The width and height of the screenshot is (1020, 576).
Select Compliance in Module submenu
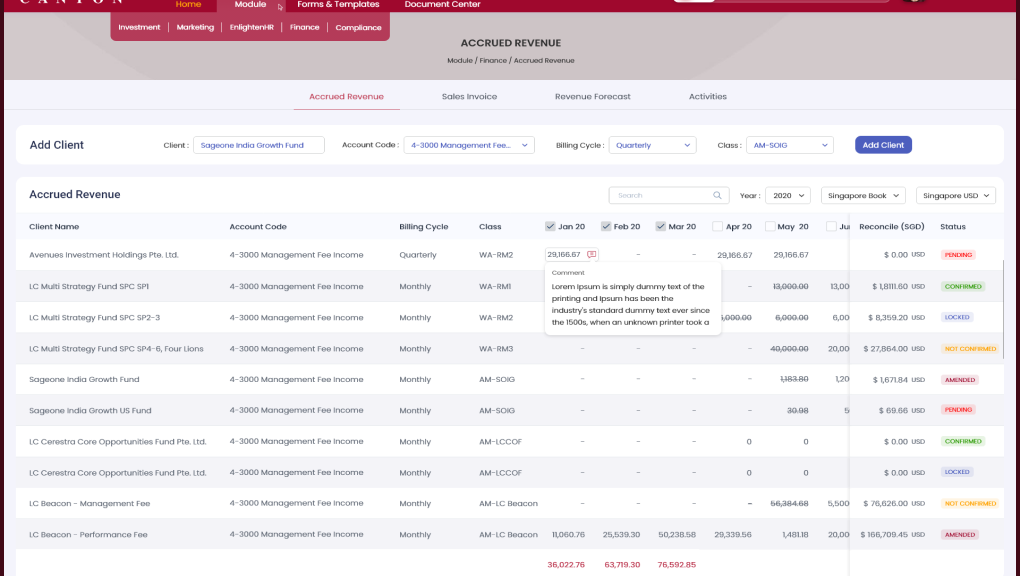click(x=358, y=27)
